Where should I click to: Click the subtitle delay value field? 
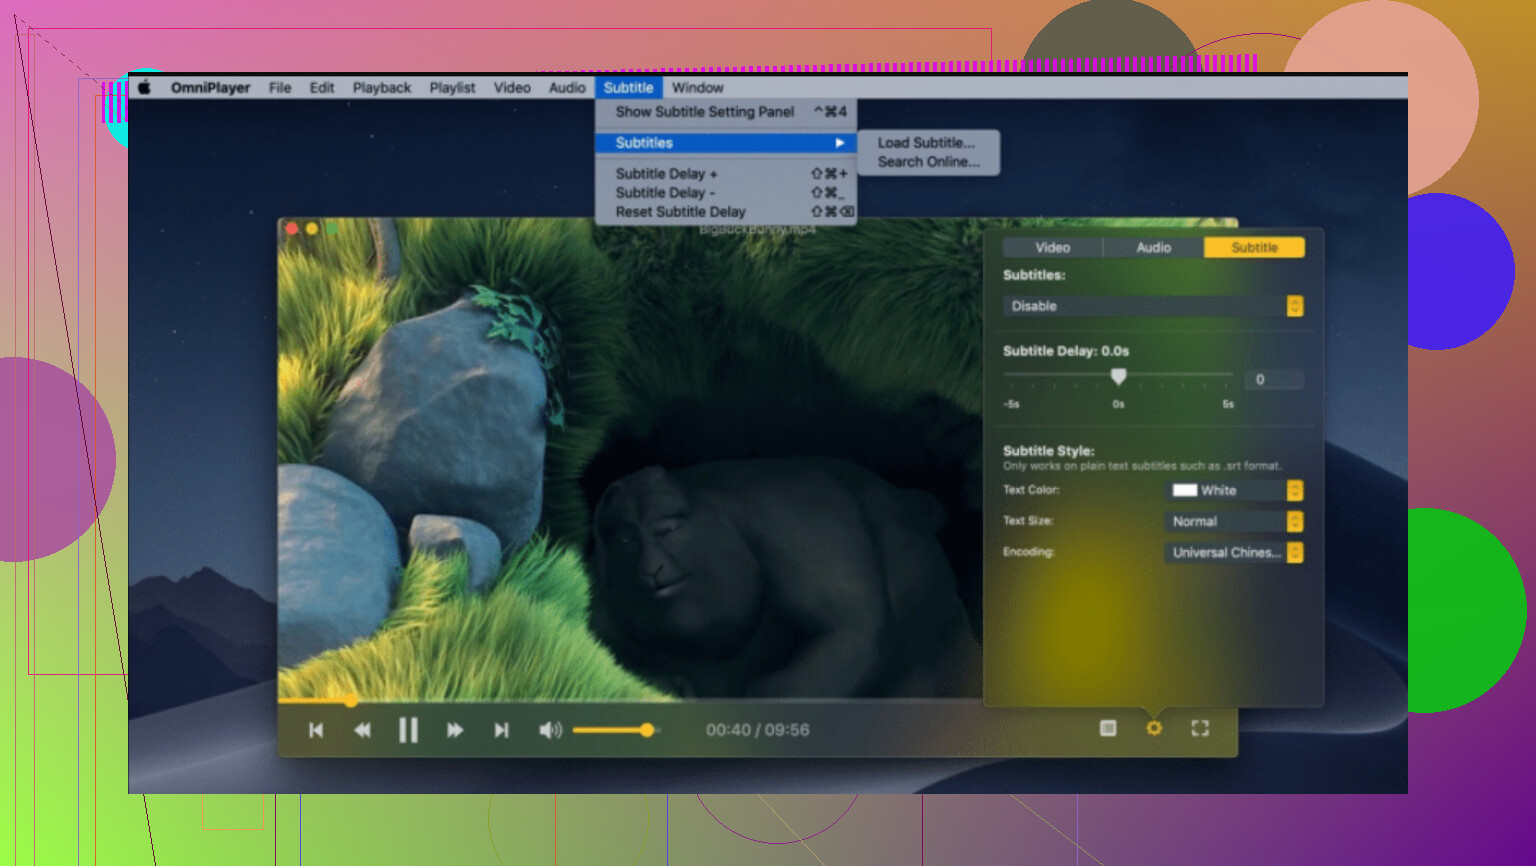coord(1273,379)
